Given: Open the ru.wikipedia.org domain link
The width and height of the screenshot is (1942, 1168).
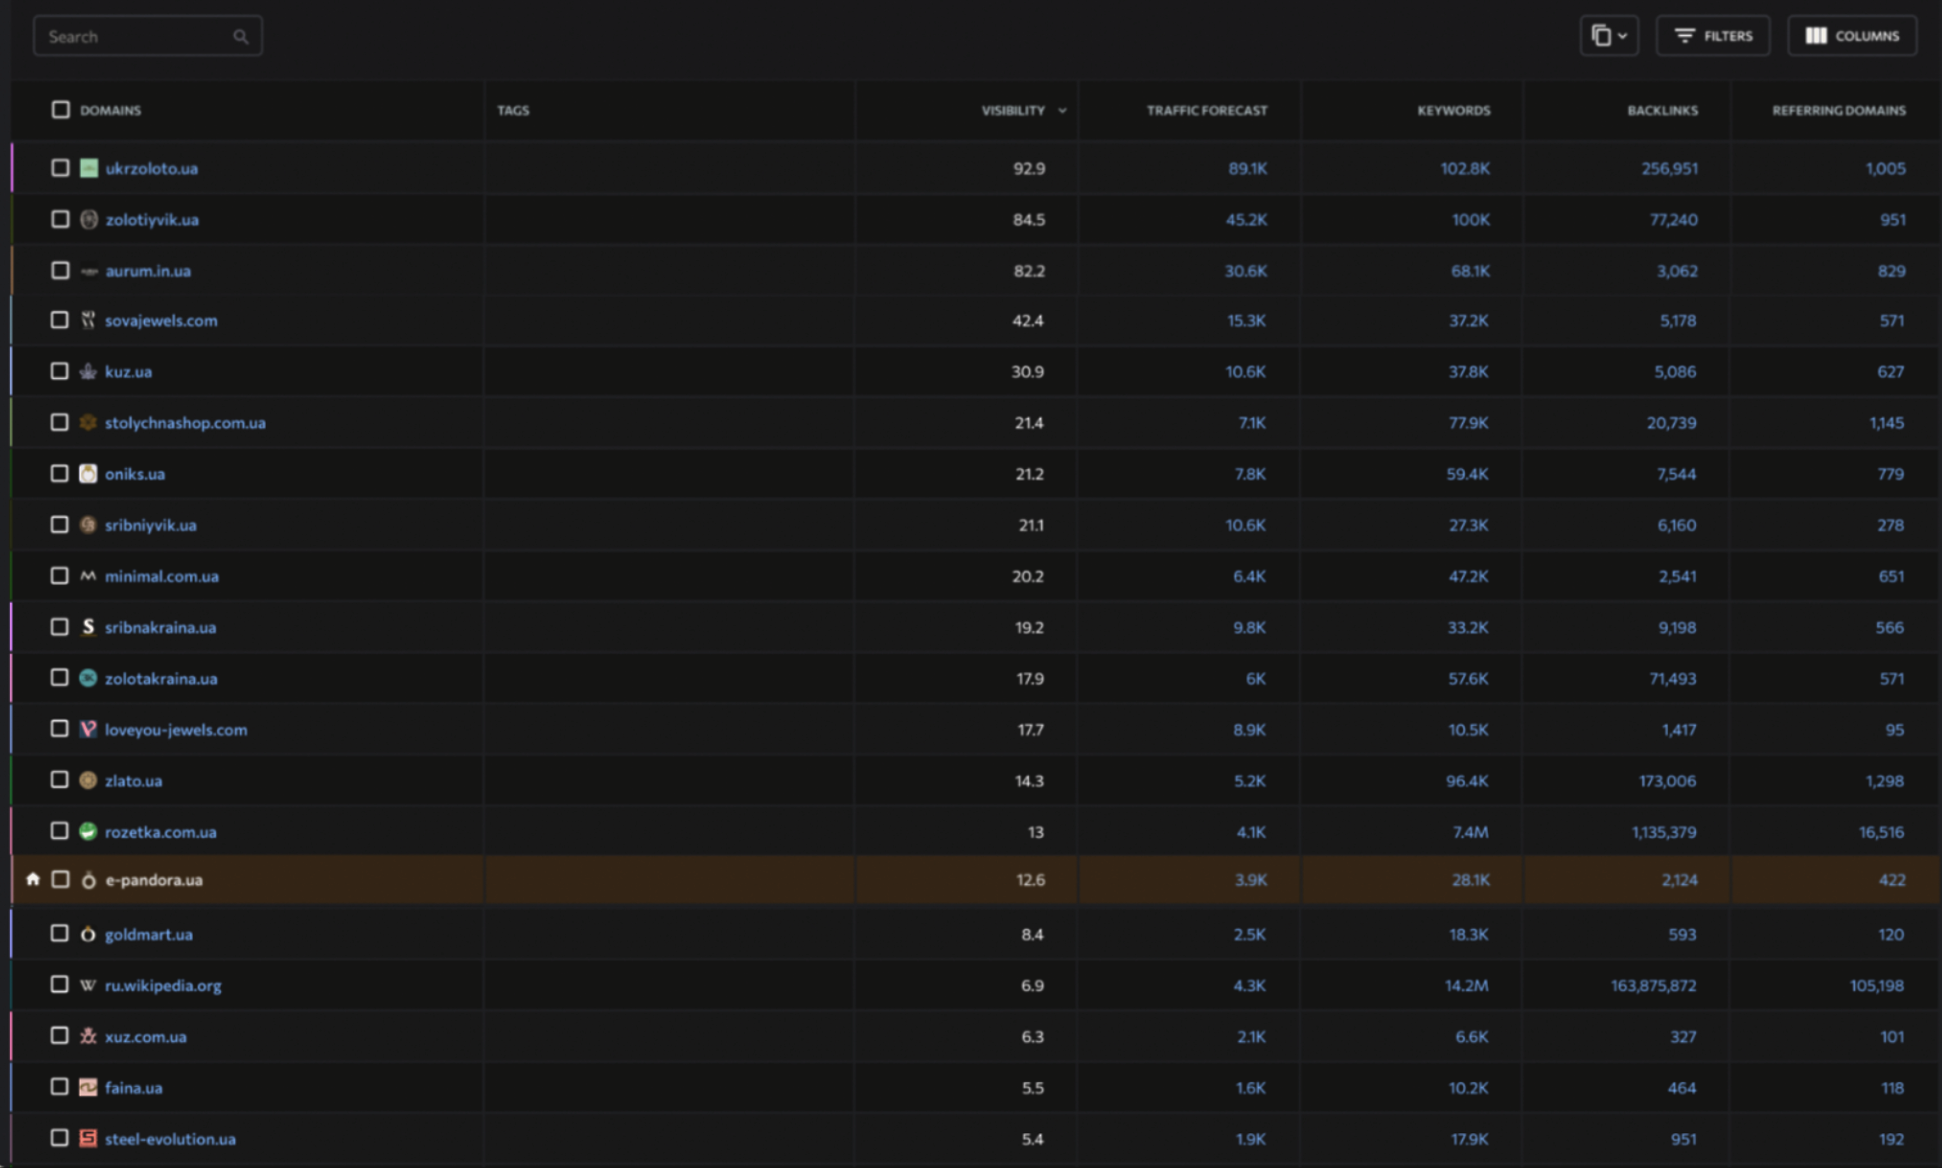Looking at the screenshot, I should pos(163,986).
